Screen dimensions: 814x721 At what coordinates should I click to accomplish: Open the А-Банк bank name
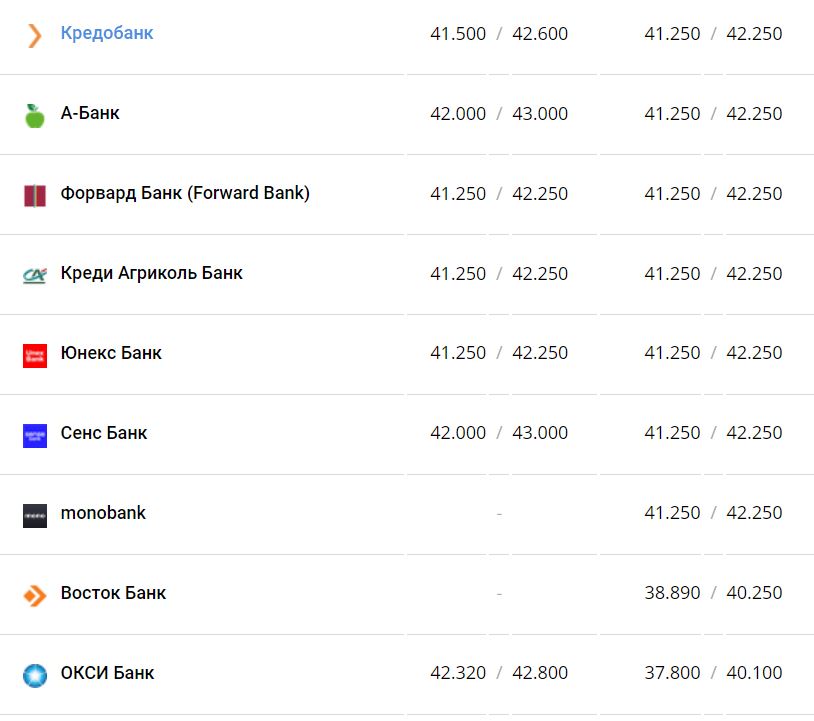tap(90, 114)
